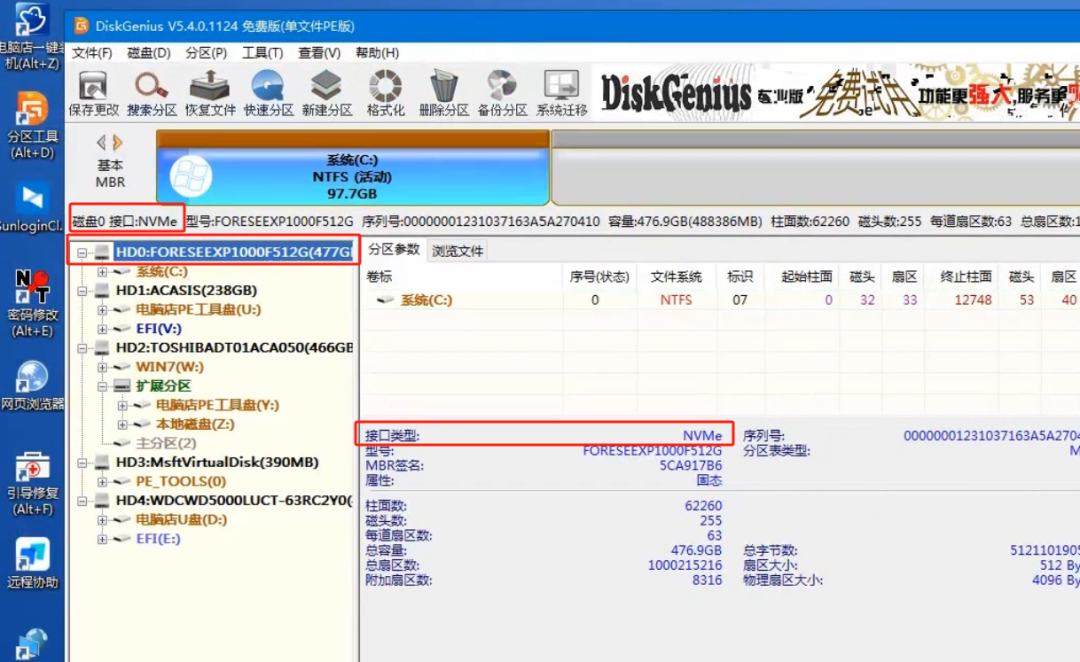Select HD1:ACASIS(238GB) in disk tree
The width and height of the screenshot is (1080, 662).
pos(186,290)
